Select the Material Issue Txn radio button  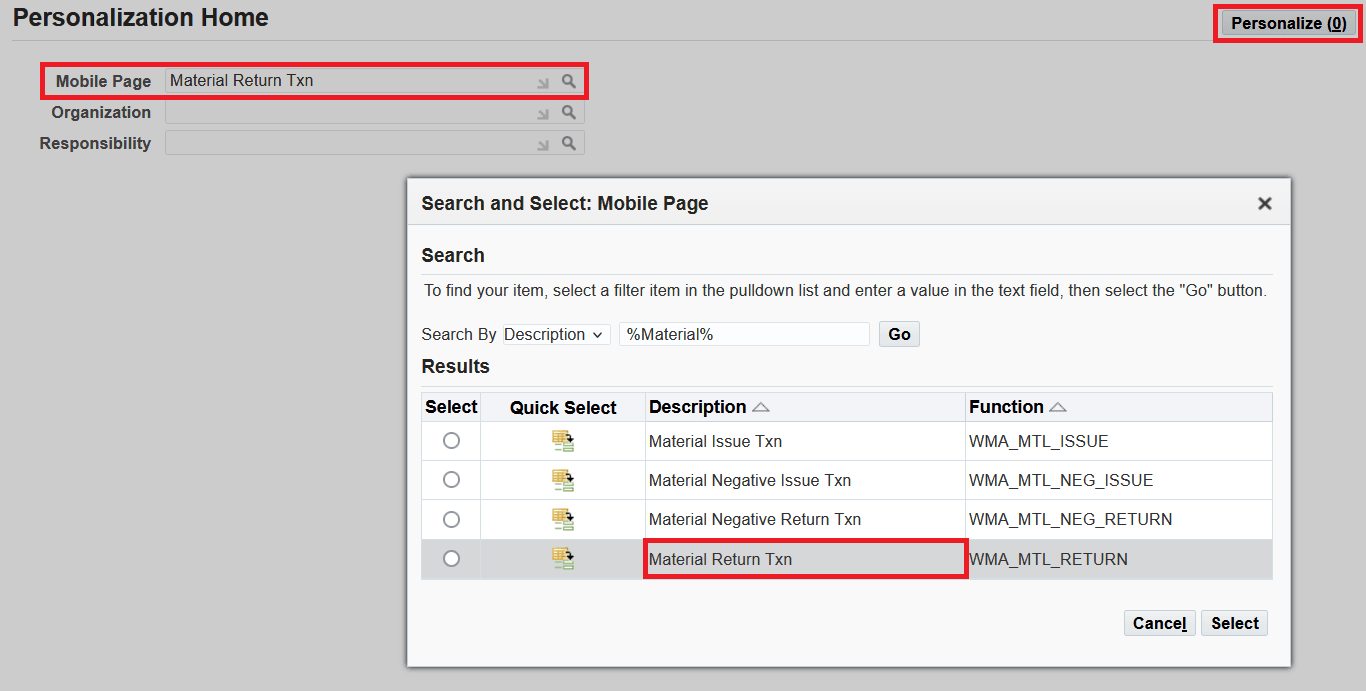coord(450,440)
